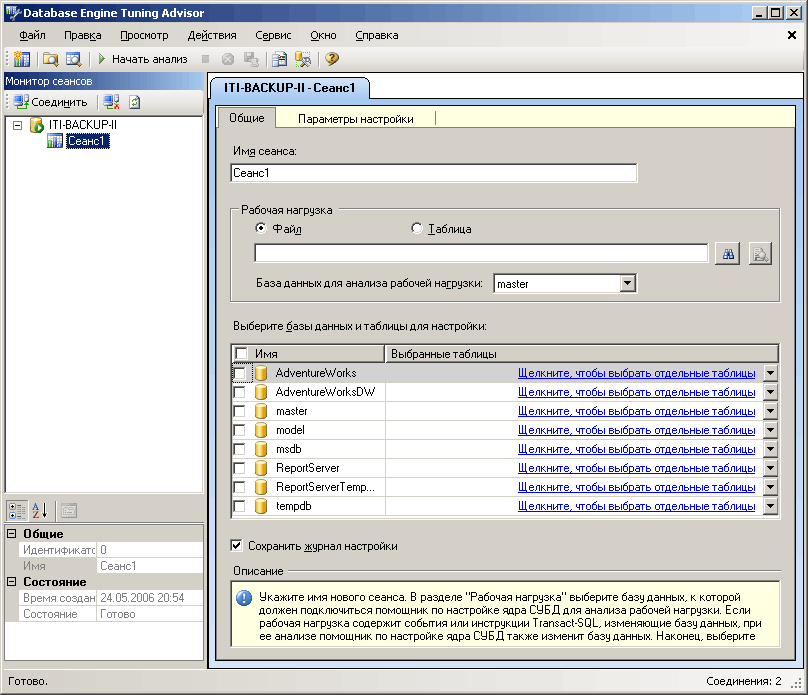Open the Действия menu
808x695 pixels.
pos(211,35)
